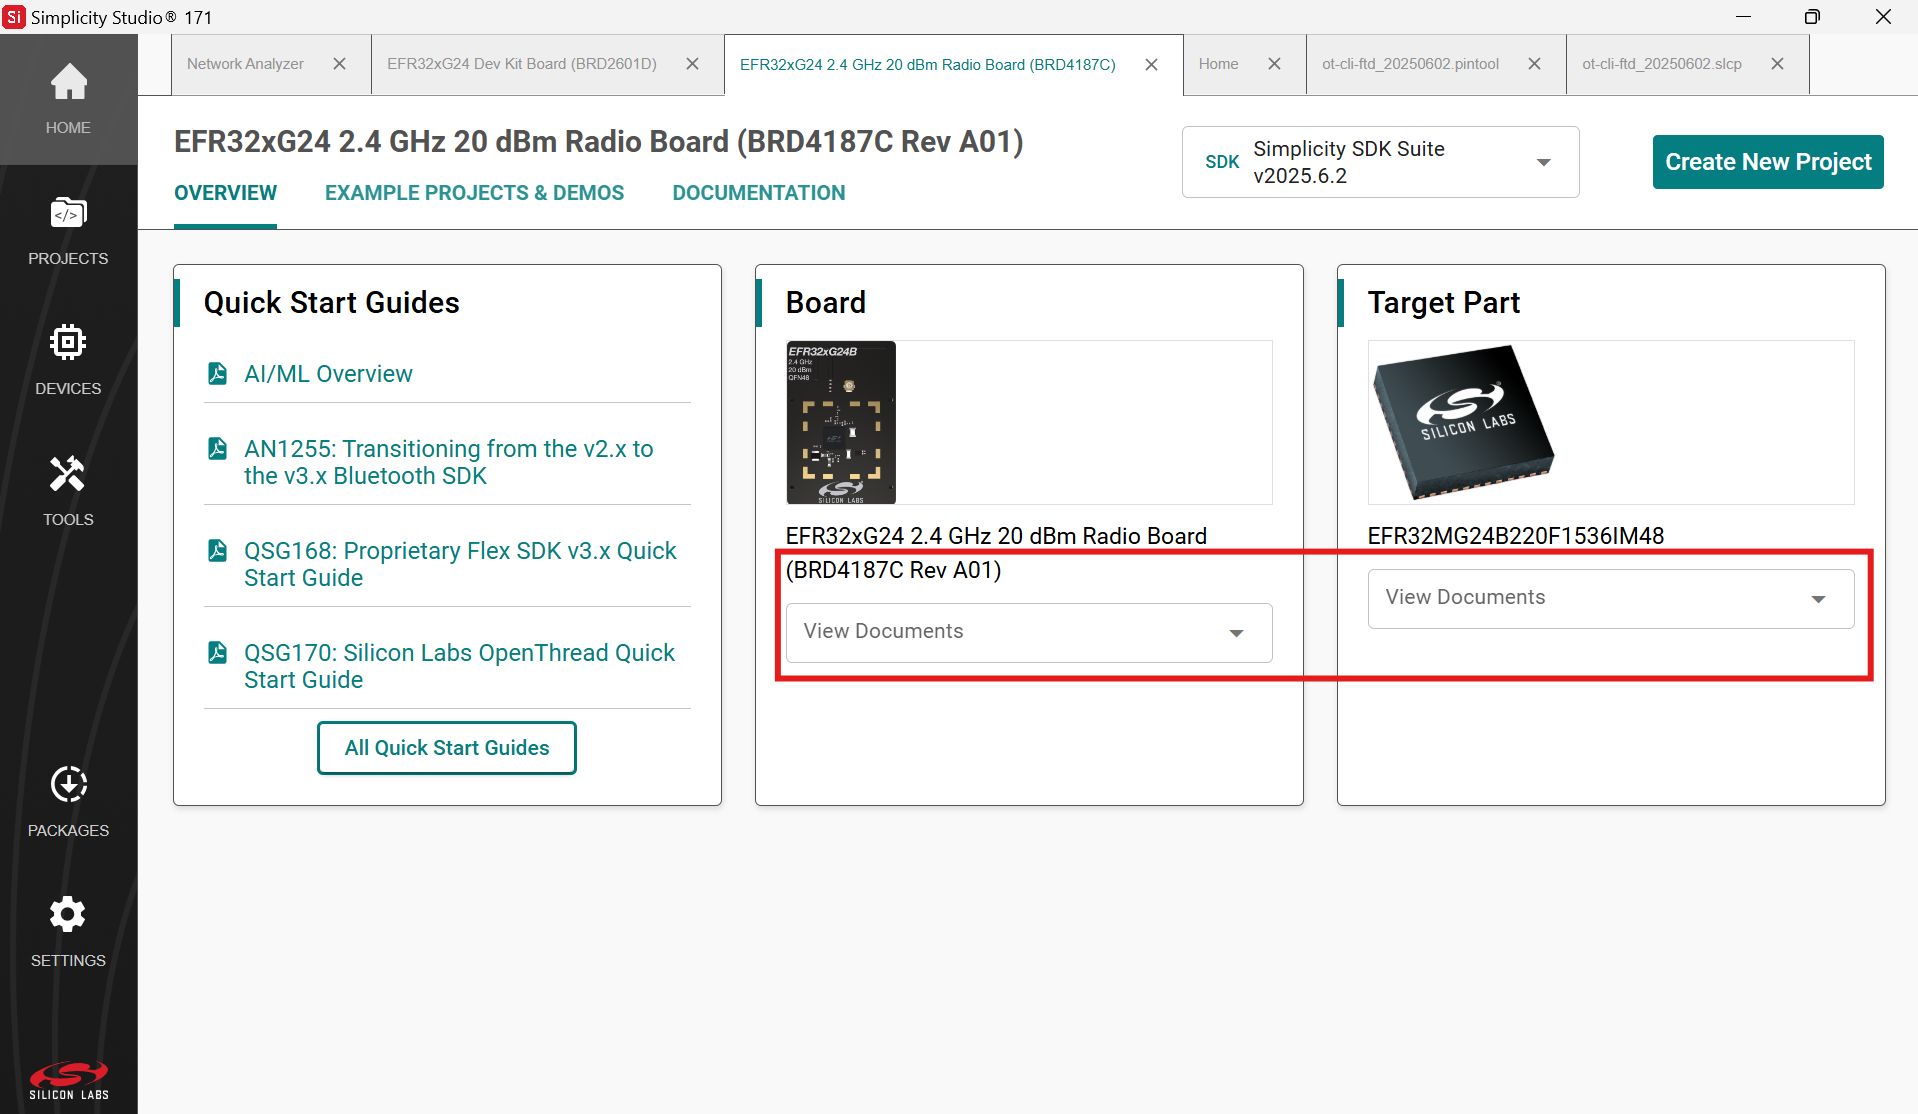Switch to EFR32xG24 Dev Kit Board (BRD2601D) tab
1918x1114 pixels.
point(522,64)
